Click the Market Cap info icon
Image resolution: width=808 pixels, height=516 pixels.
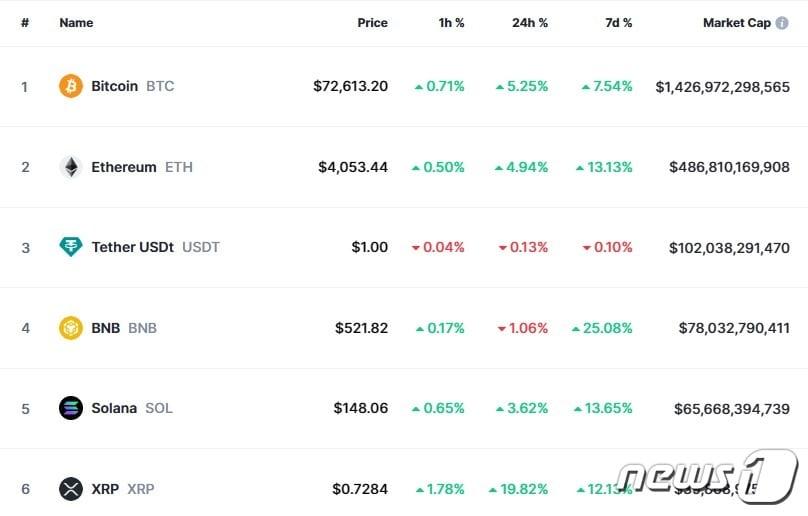(x=782, y=23)
